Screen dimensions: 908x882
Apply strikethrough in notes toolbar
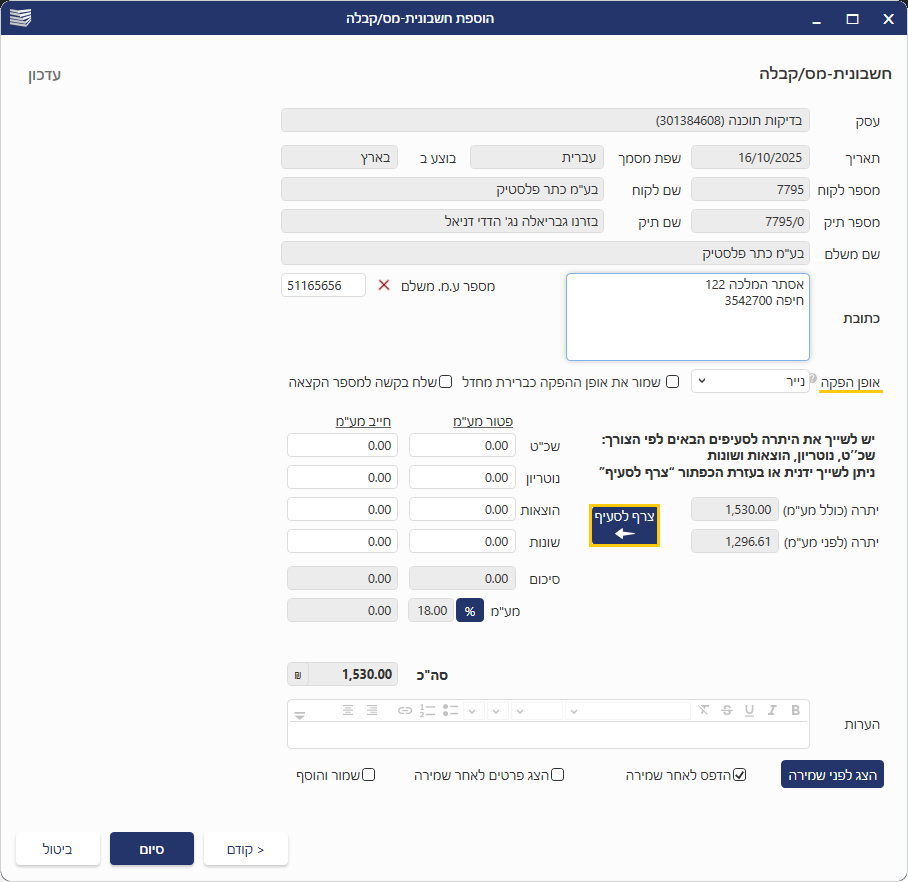click(727, 711)
